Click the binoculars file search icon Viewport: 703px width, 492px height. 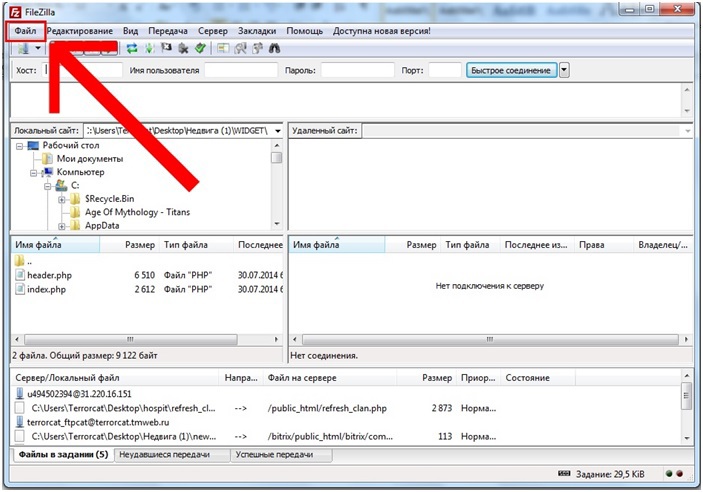tap(274, 48)
